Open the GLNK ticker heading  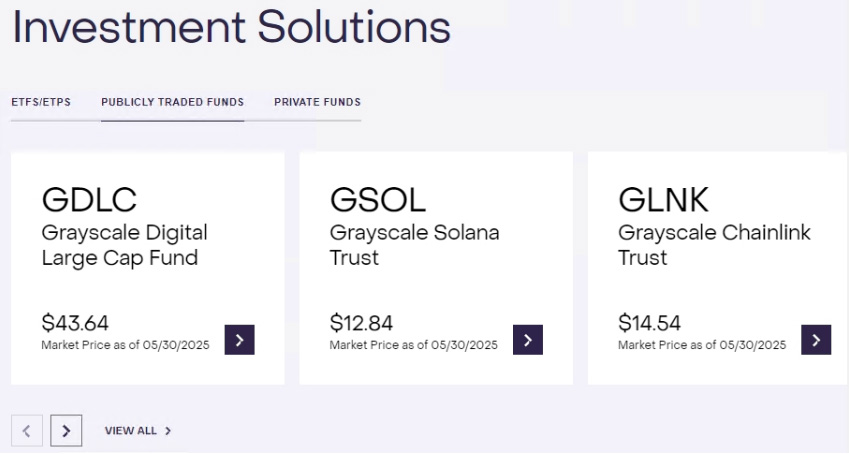[x=664, y=200]
